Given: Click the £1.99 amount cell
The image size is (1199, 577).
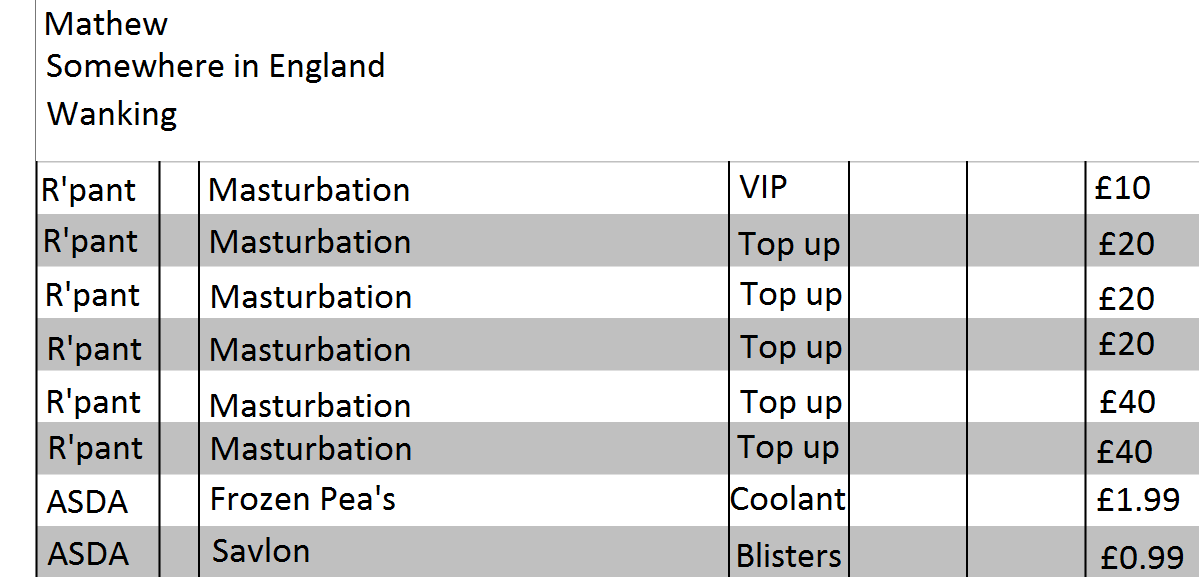Looking at the screenshot, I should (1142, 500).
